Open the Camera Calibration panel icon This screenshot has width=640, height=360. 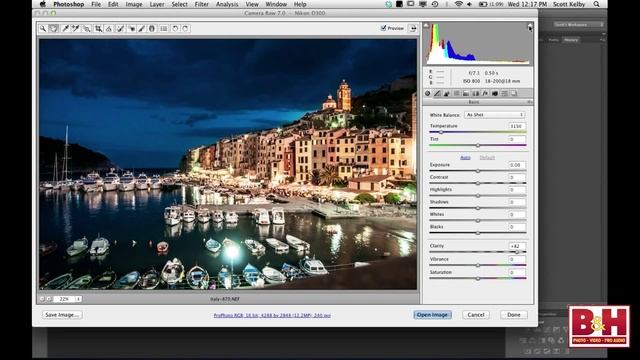[x=495, y=93]
